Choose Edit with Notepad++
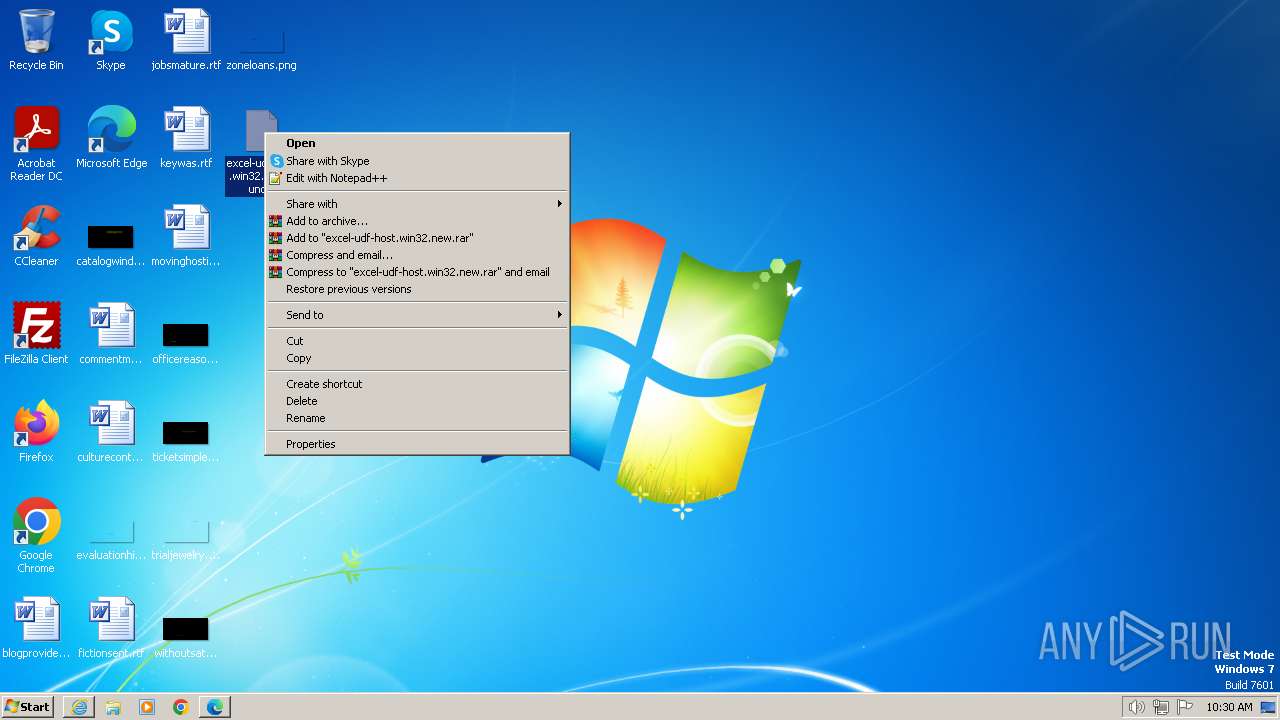Image resolution: width=1280 pixels, height=720 pixels. coord(417,178)
